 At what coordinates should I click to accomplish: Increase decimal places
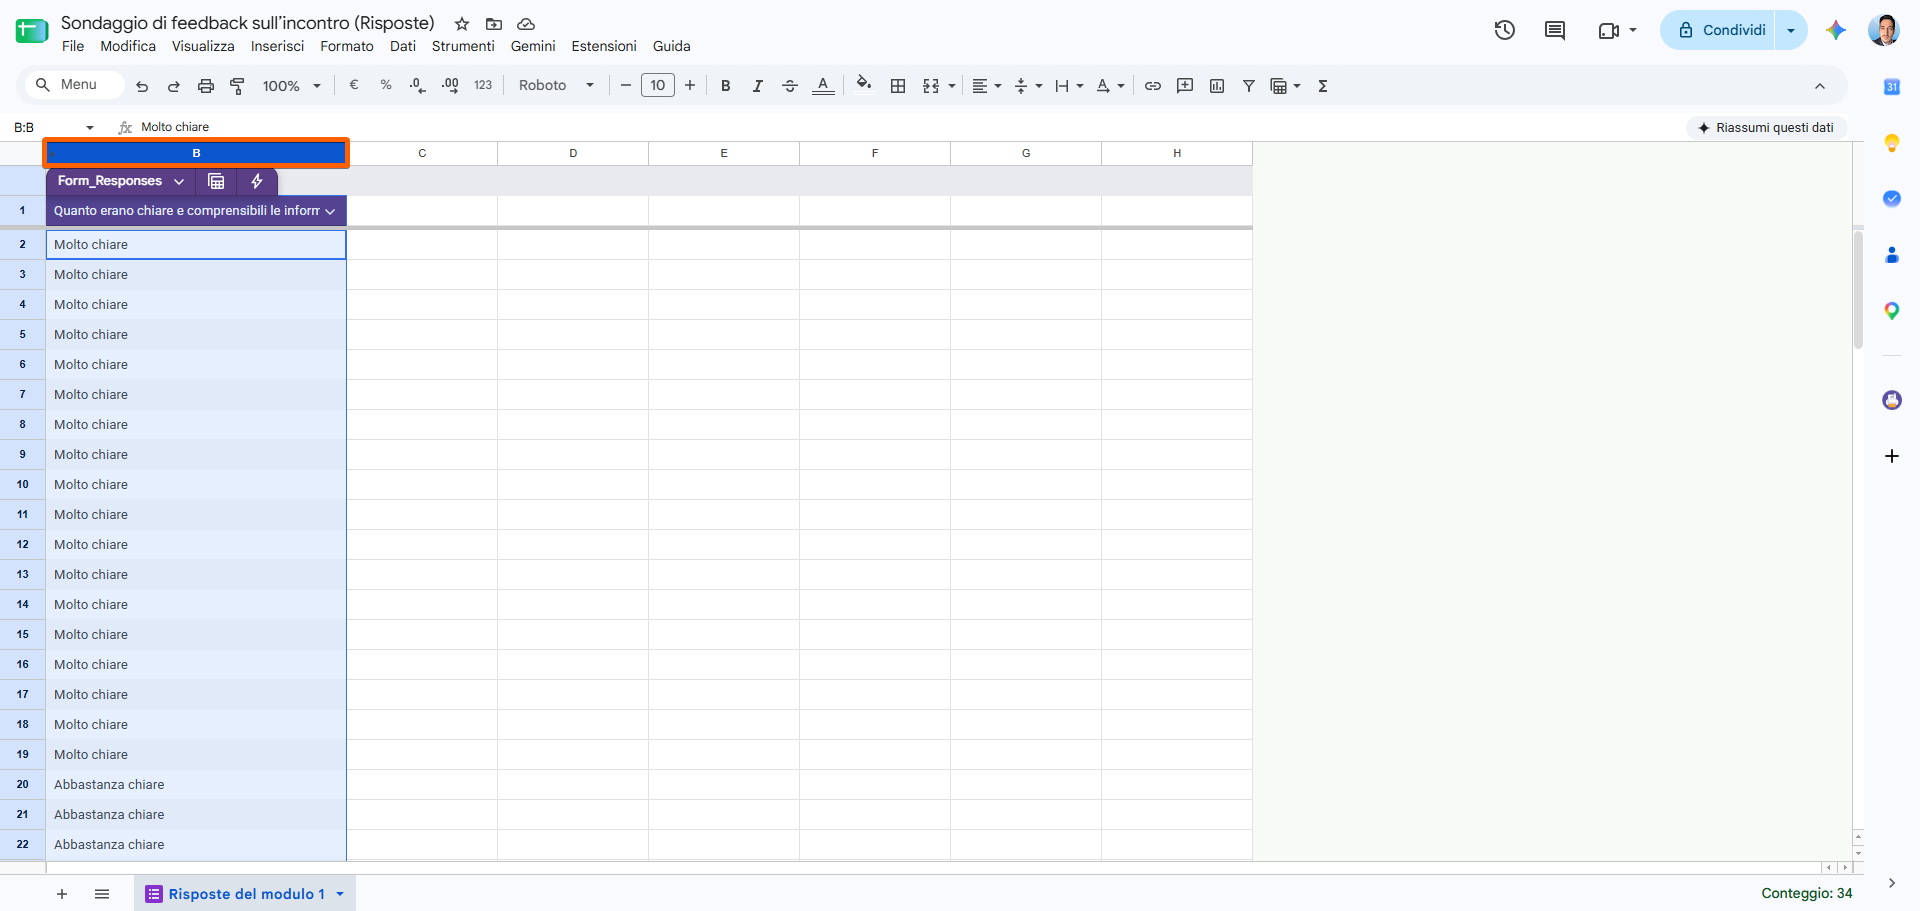450,85
